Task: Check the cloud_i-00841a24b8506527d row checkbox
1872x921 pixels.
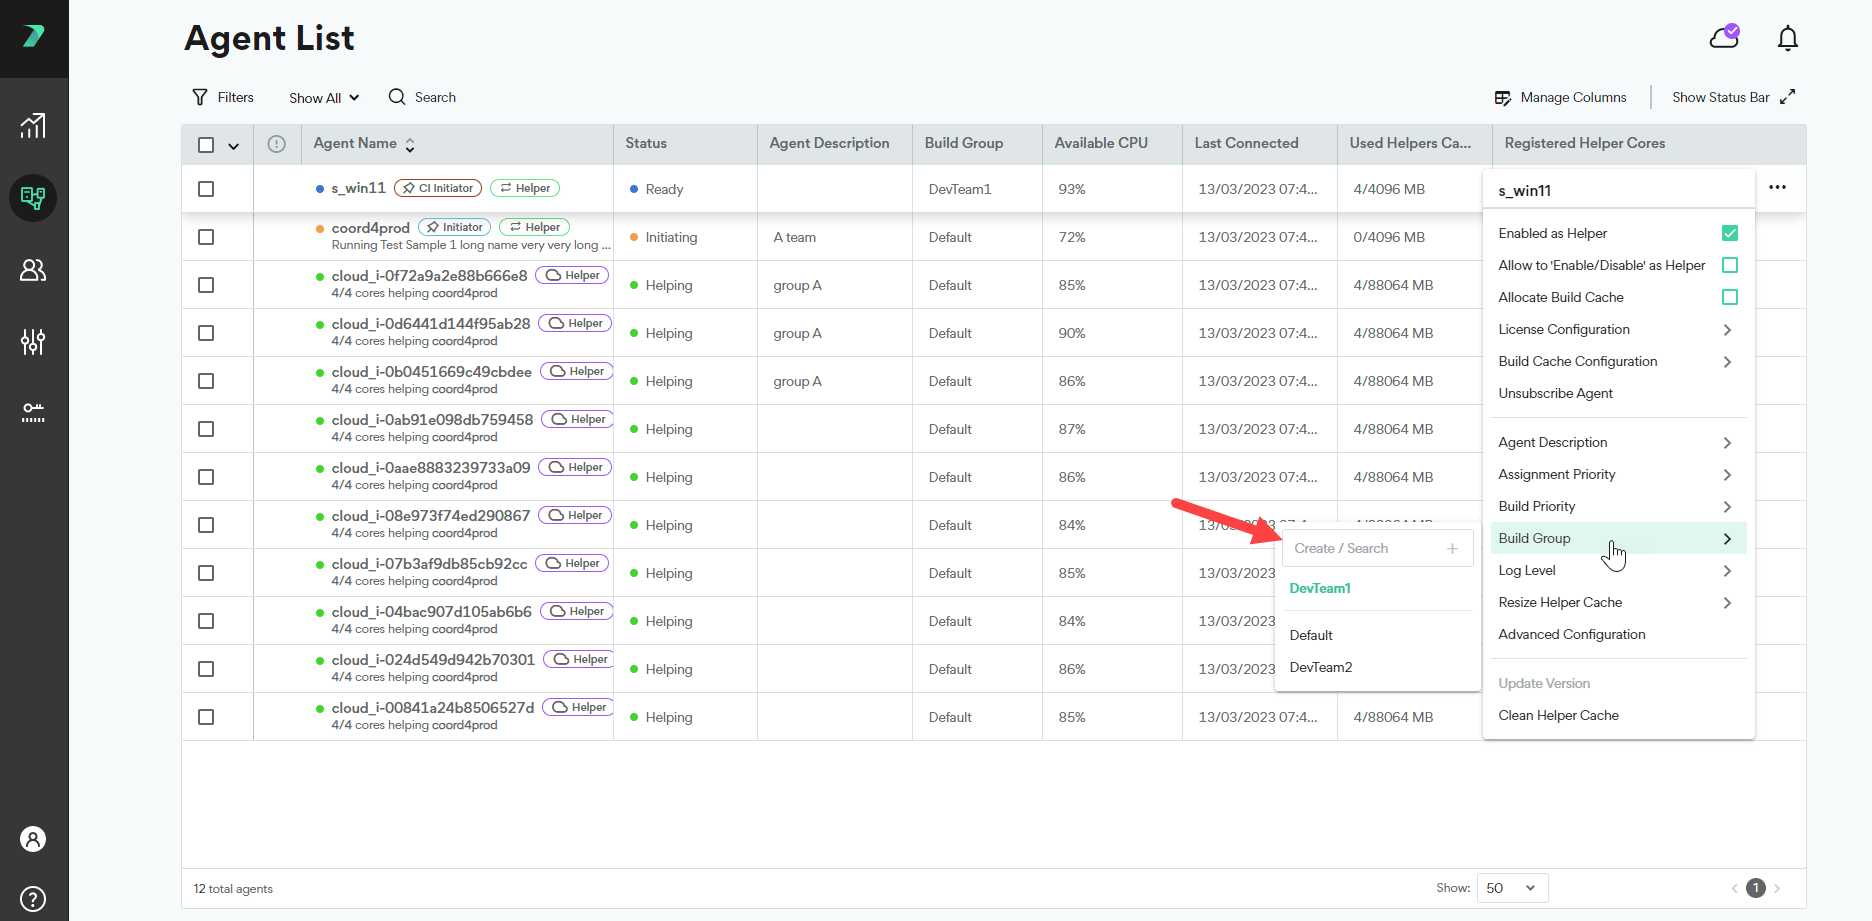Action: (x=206, y=717)
